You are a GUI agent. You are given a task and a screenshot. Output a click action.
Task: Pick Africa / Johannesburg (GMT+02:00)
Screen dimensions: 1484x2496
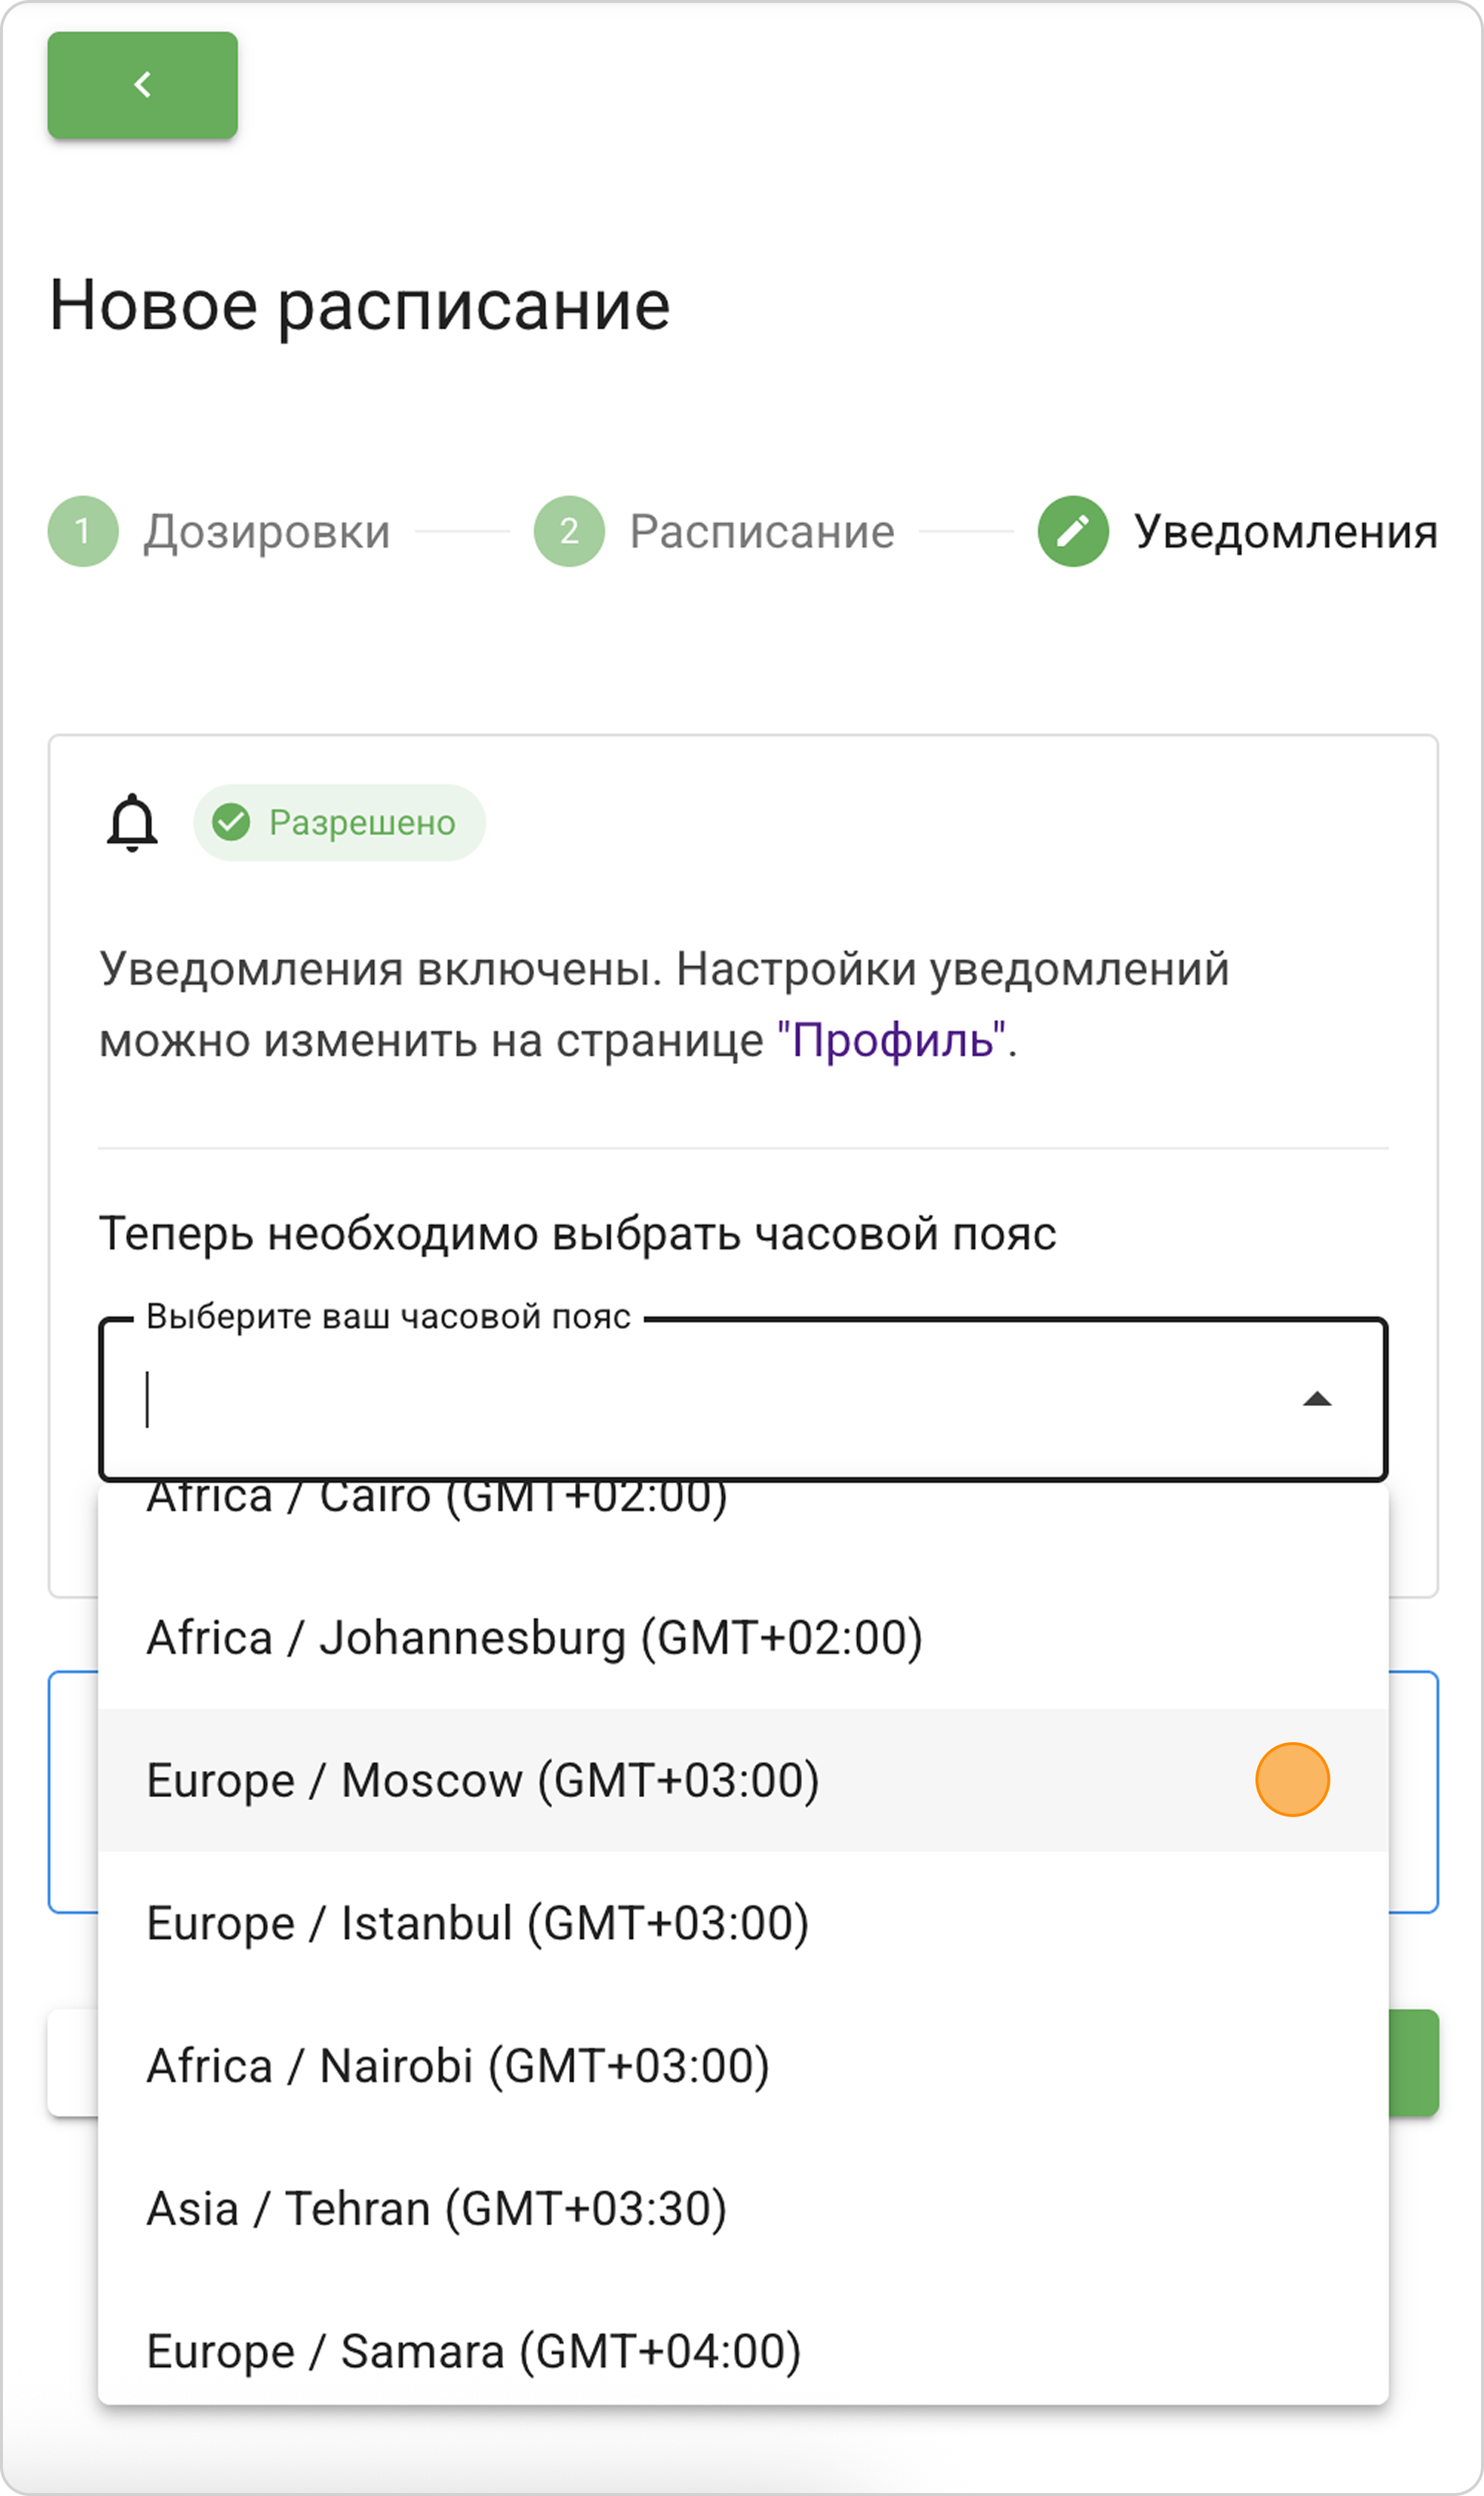click(534, 1638)
